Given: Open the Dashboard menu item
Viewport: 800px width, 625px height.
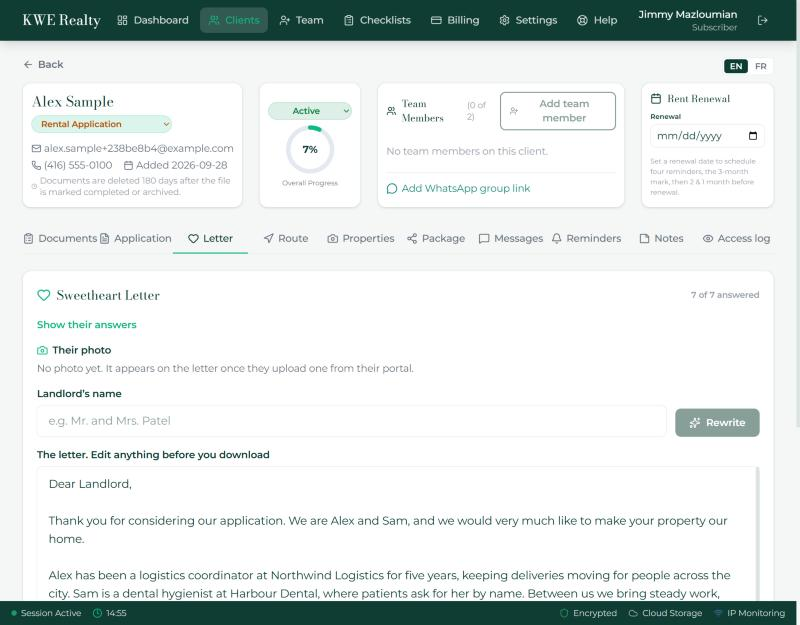Looking at the screenshot, I should click(153, 20).
